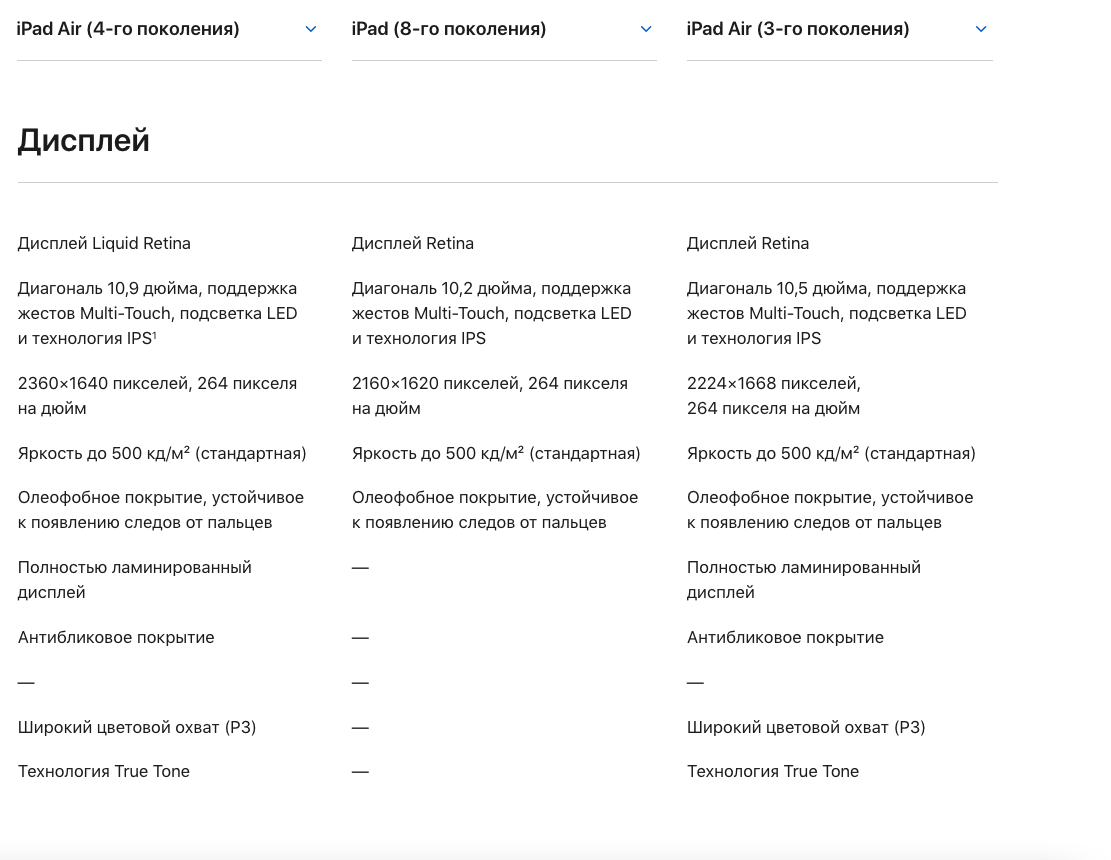Click the 2360×1640 пикселей resolution text
The height and width of the screenshot is (860, 1111).
coord(157,396)
